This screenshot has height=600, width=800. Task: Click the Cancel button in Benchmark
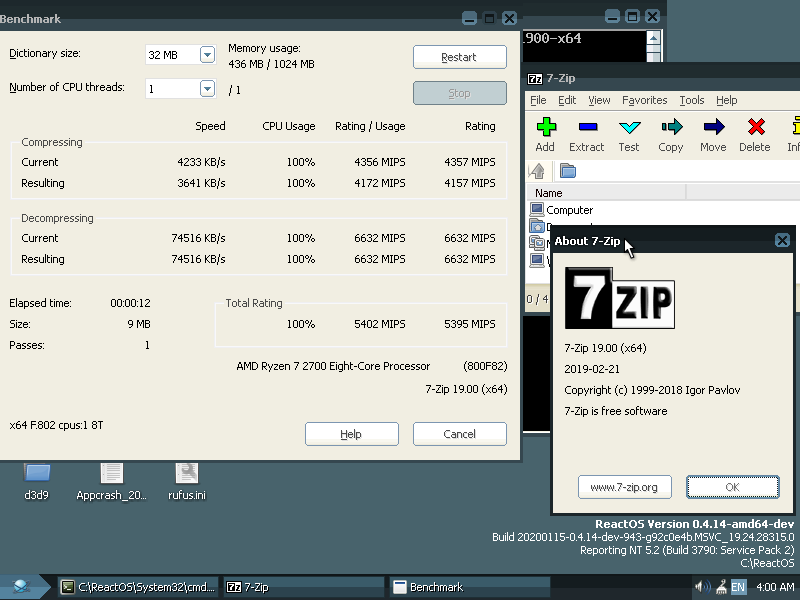tap(460, 434)
